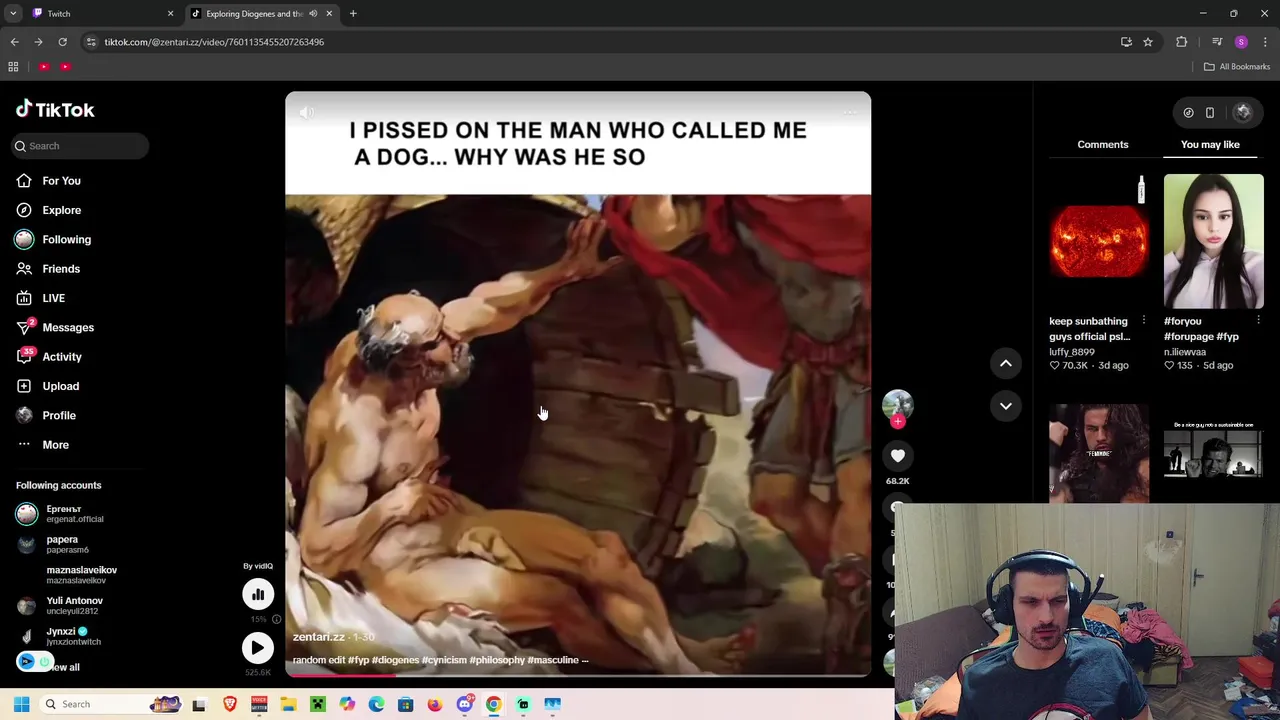
Task: Seek on the video progress bar
Action: (x=578, y=675)
